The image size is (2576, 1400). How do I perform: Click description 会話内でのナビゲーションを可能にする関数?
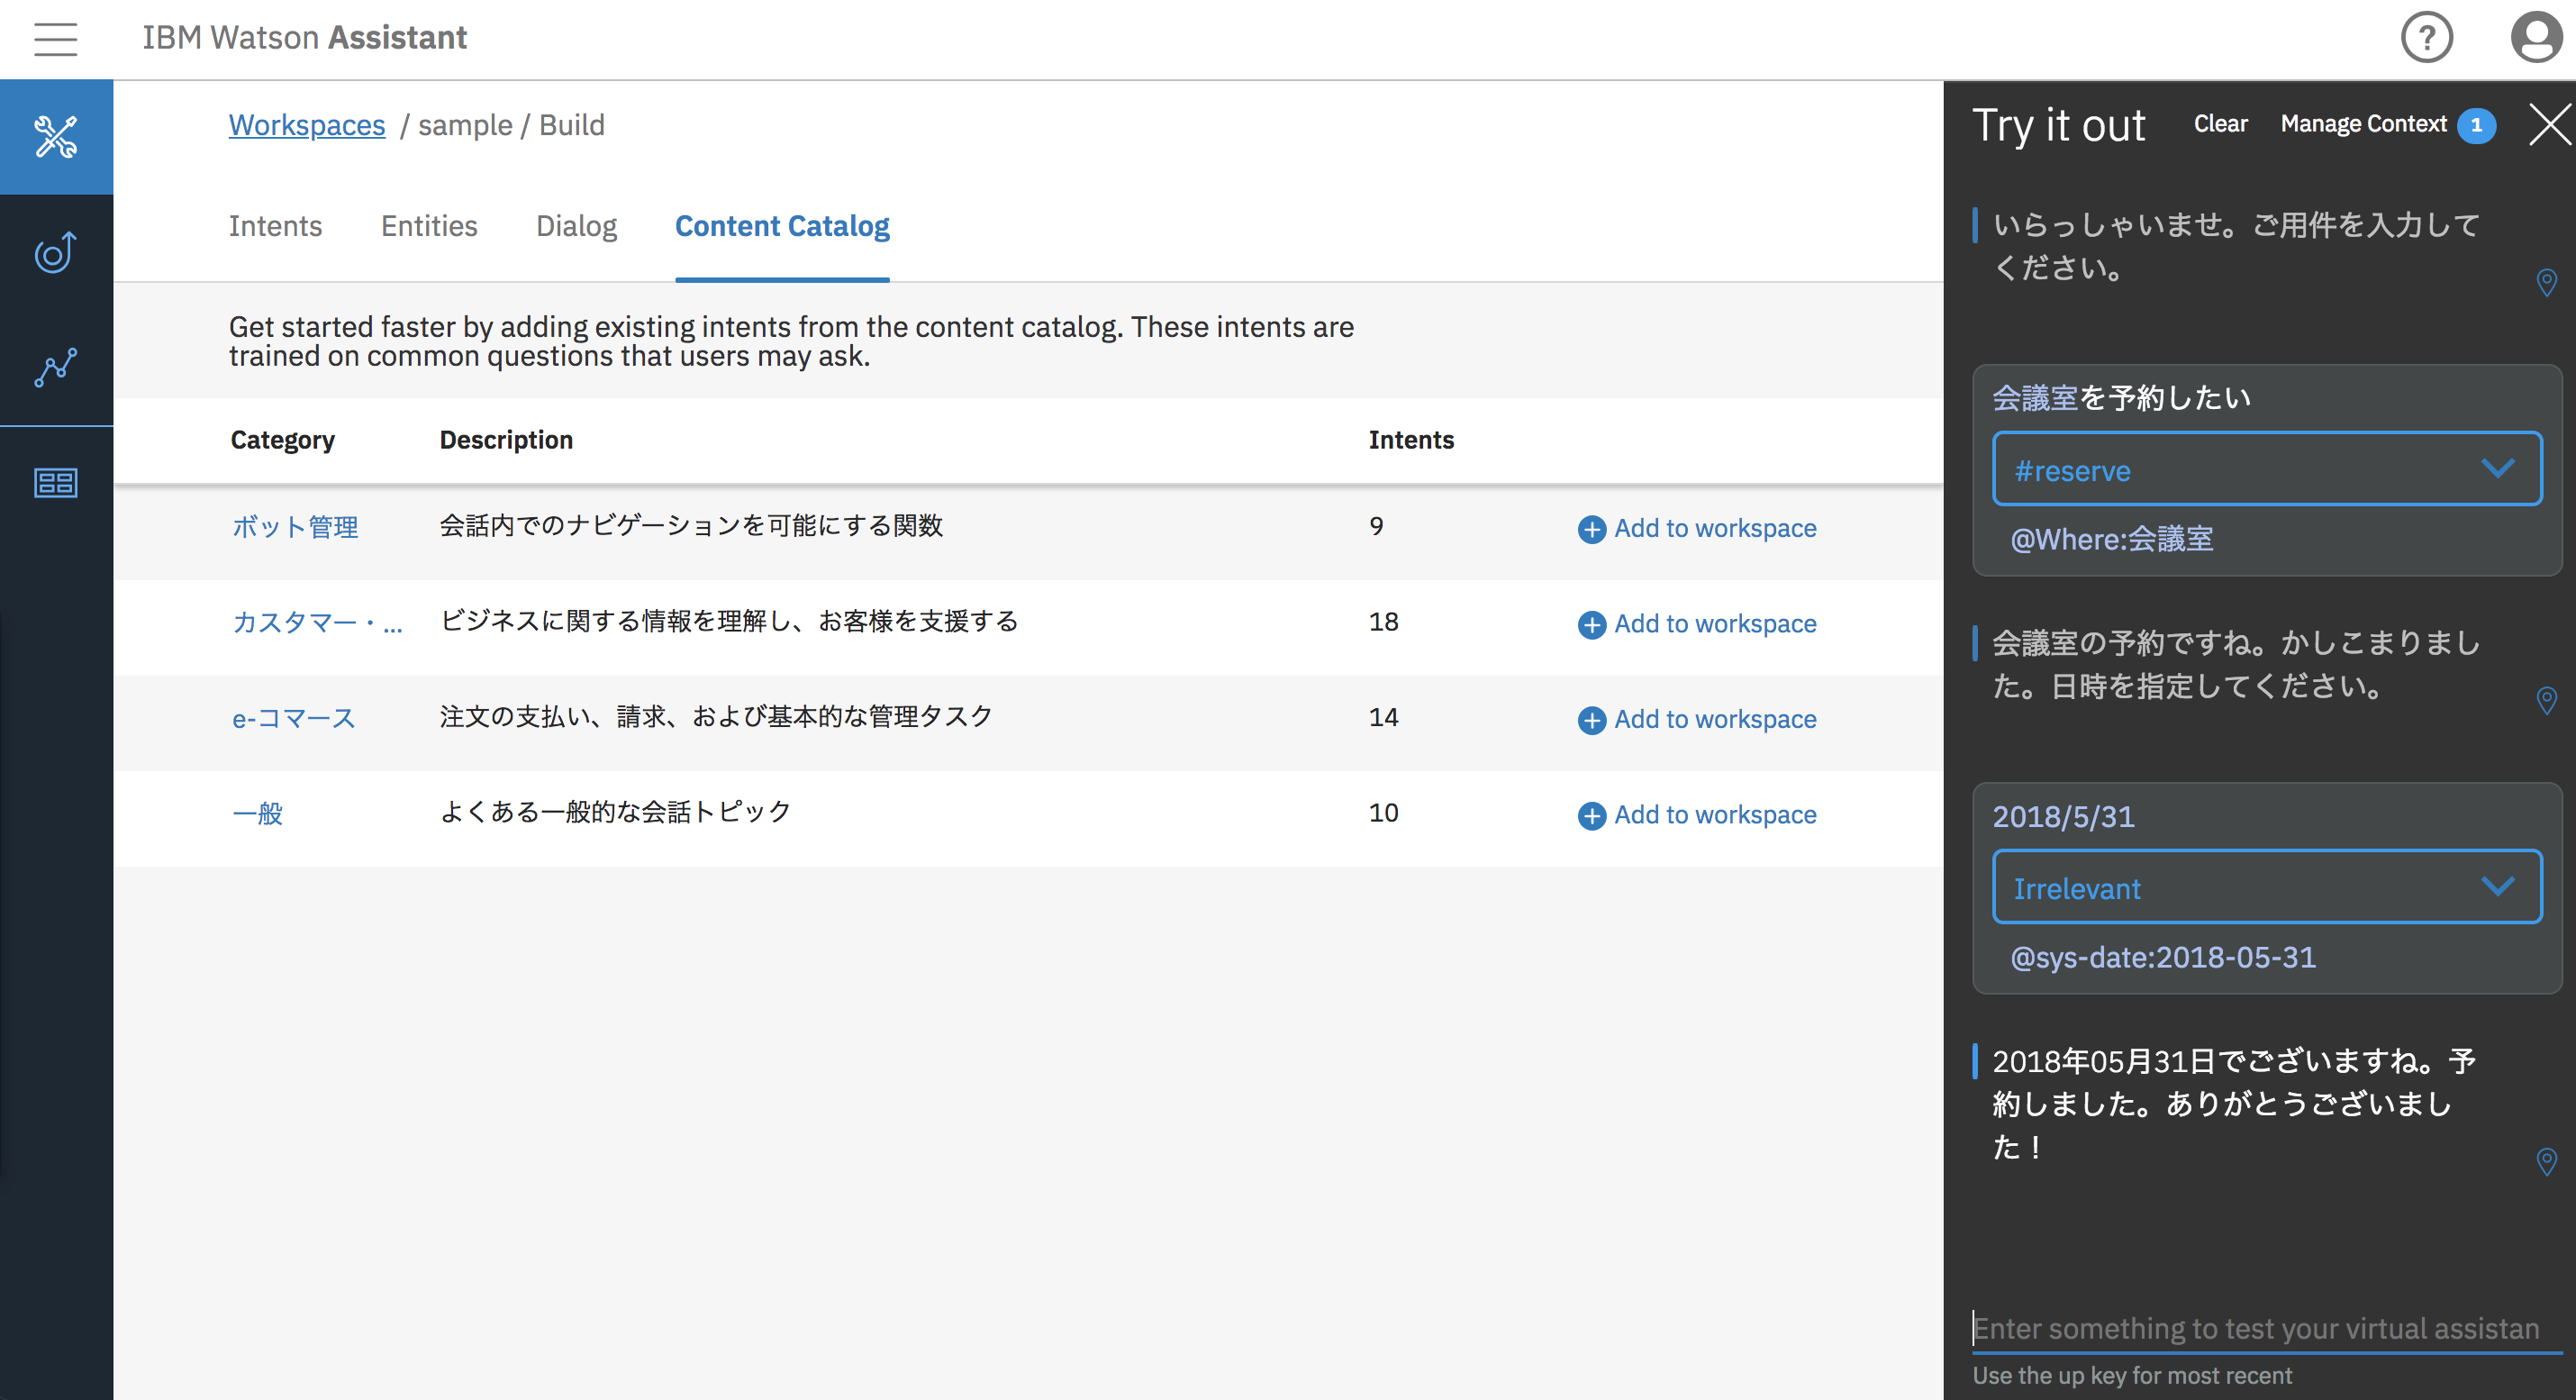pyautogui.click(x=691, y=526)
